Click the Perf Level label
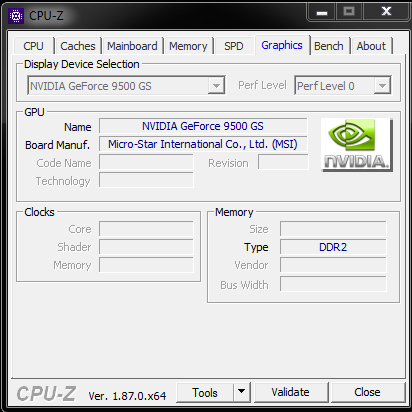Image resolution: width=412 pixels, height=412 pixels. (262, 85)
